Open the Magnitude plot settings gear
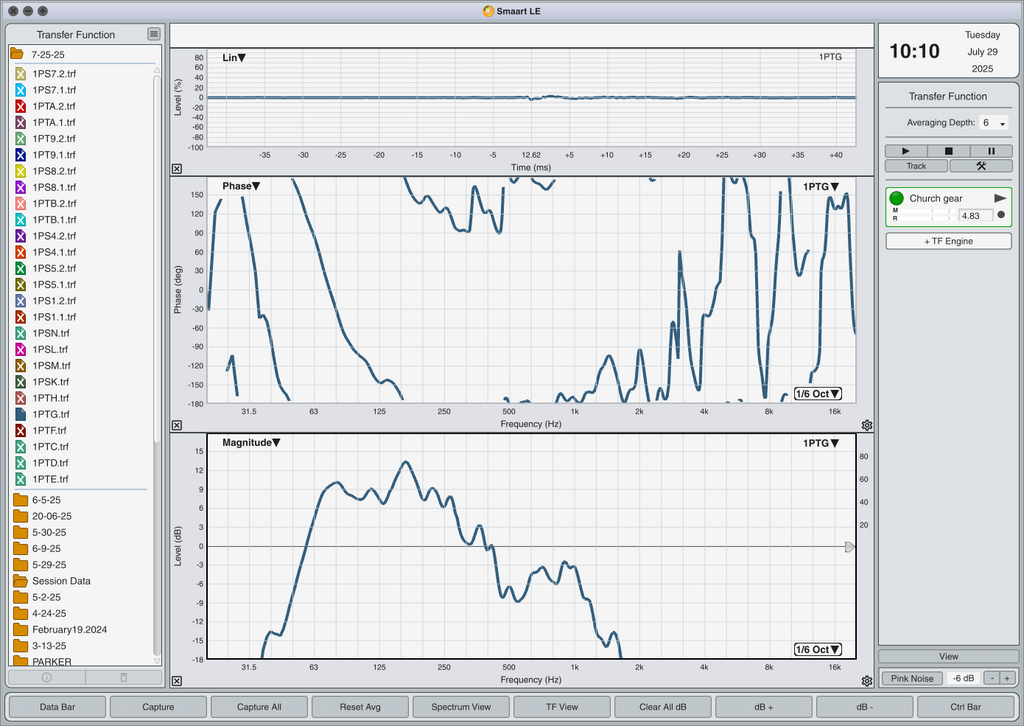The height and width of the screenshot is (726, 1024). click(x=867, y=681)
